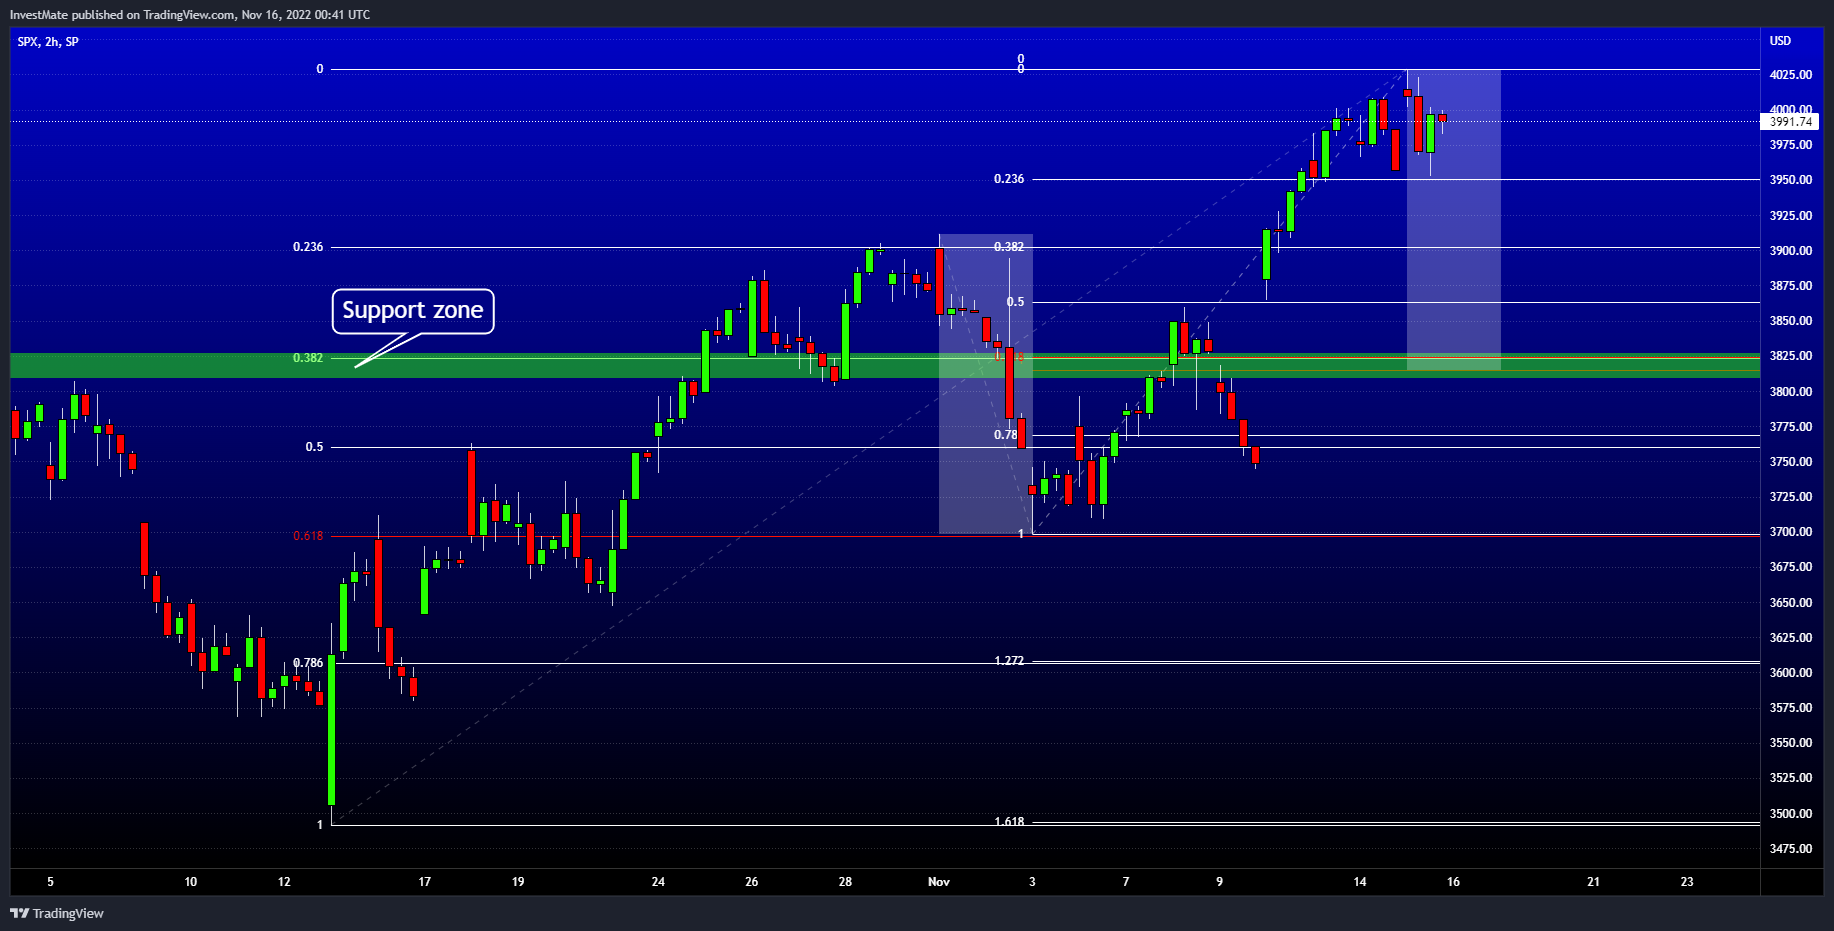The image size is (1834, 931).
Task: Select the 0.78 Fibonacci label near the 3775 price level
Action: click(1006, 435)
